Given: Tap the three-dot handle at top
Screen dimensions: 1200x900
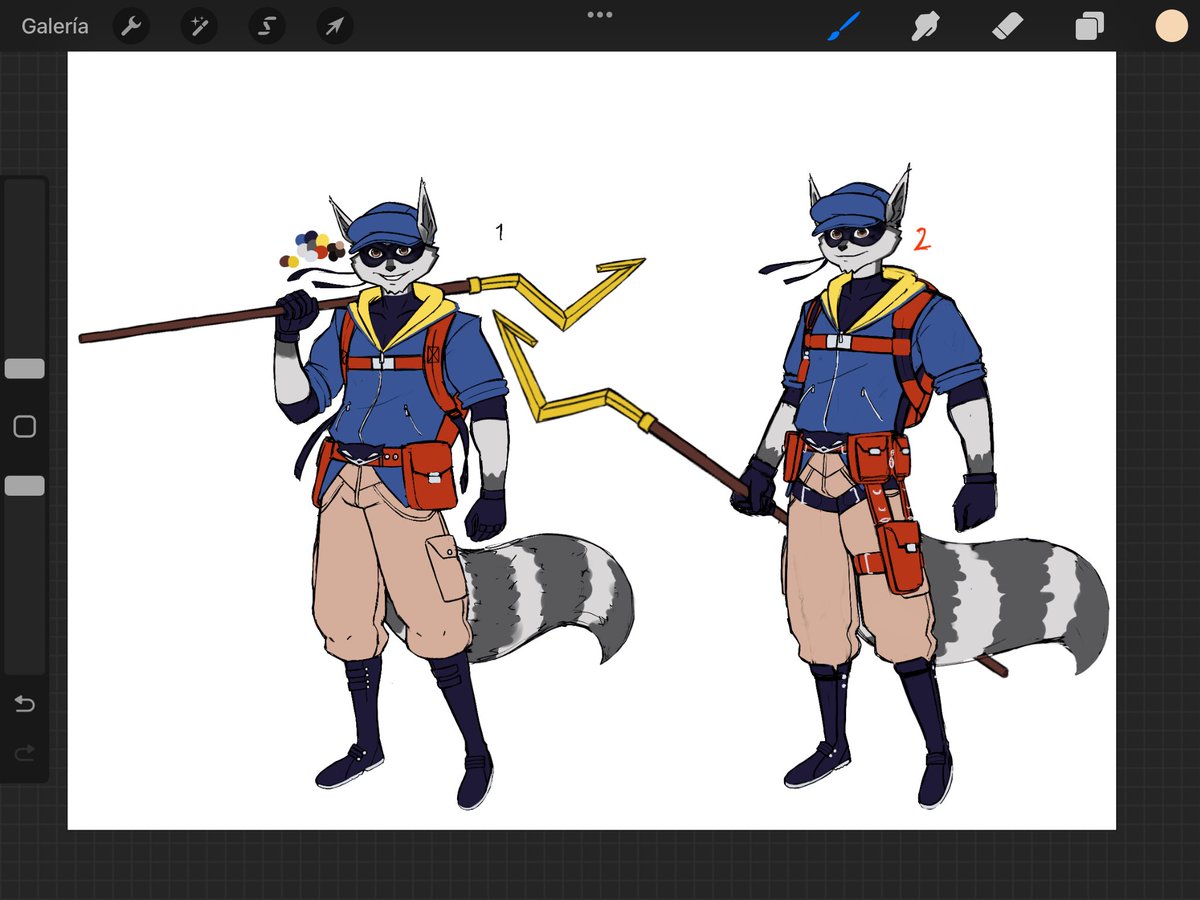Looking at the screenshot, I should coord(600,15).
